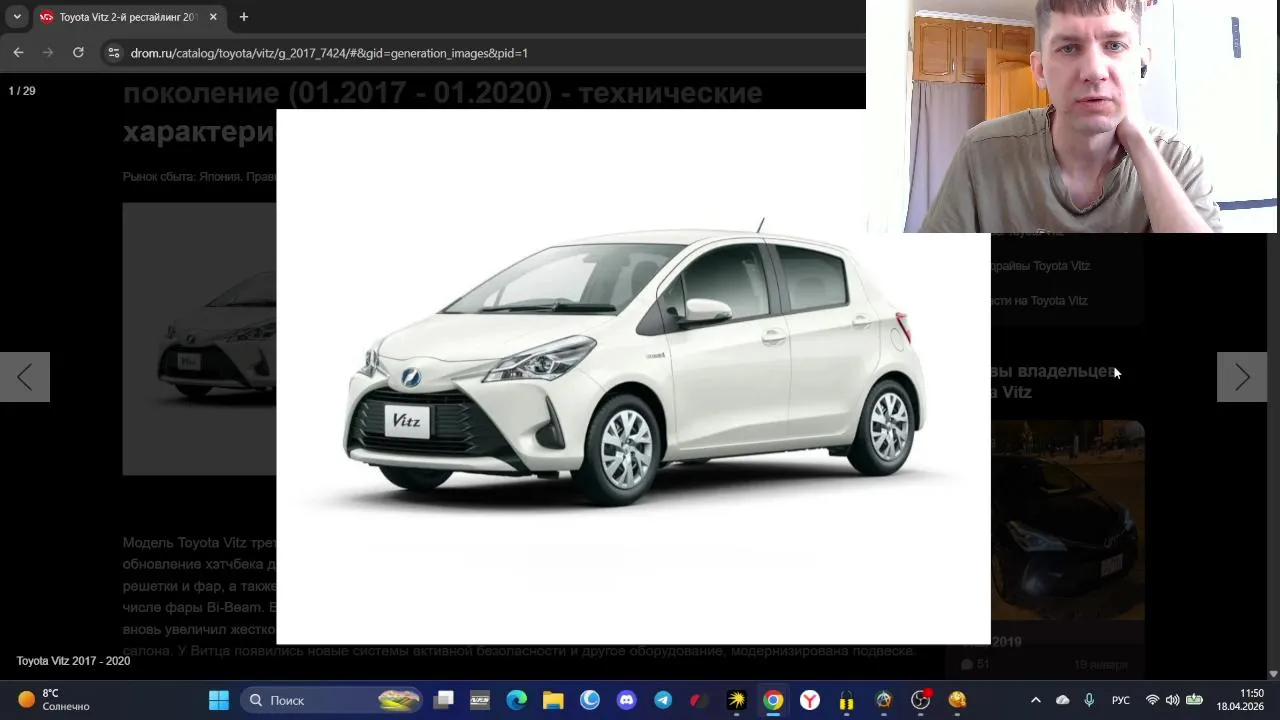Screen dimensions: 1280x720
Task: Open volume control in the tray
Action: click(x=1172, y=700)
